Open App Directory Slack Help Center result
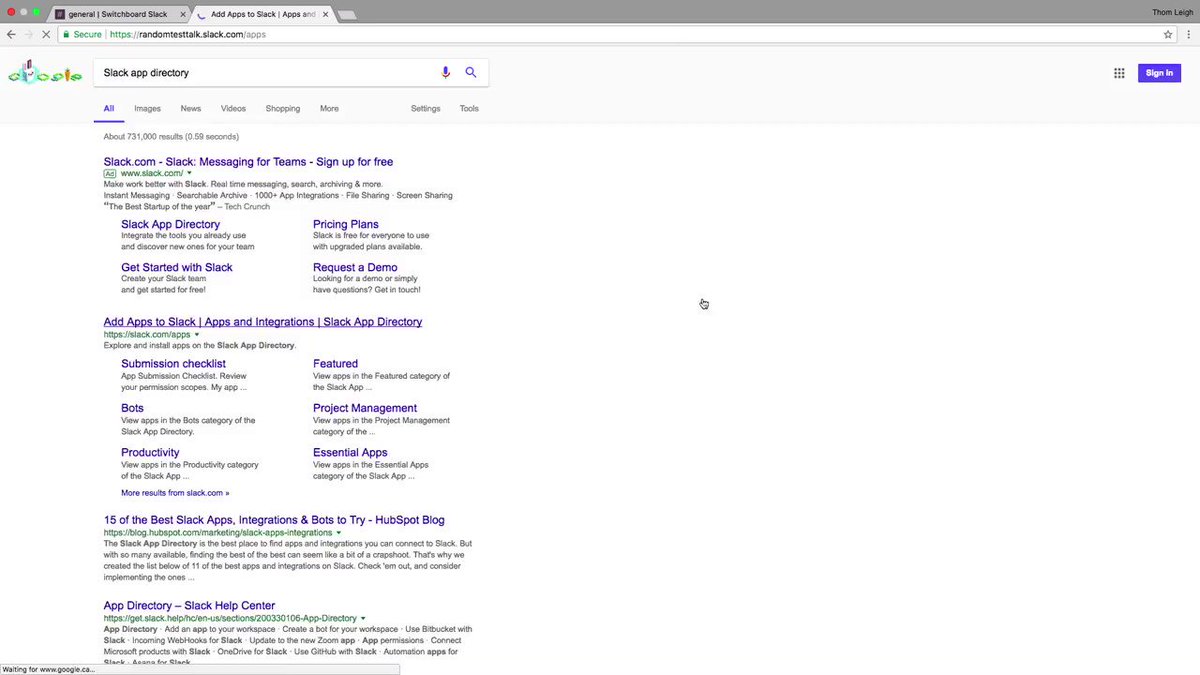 (189, 606)
